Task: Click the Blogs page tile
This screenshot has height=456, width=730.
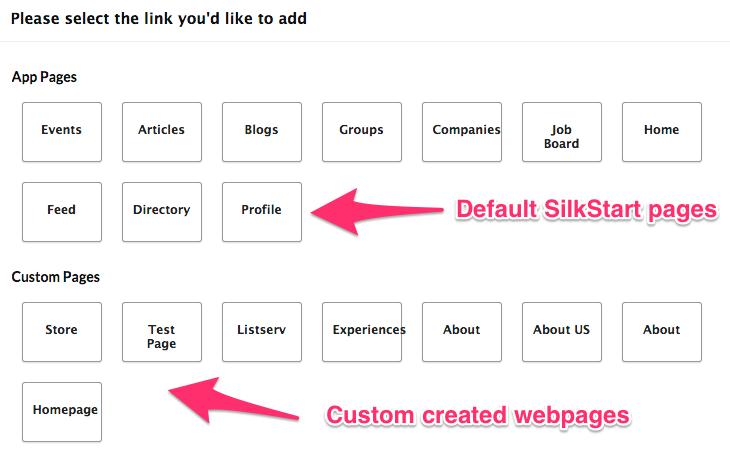Action: pos(262,131)
